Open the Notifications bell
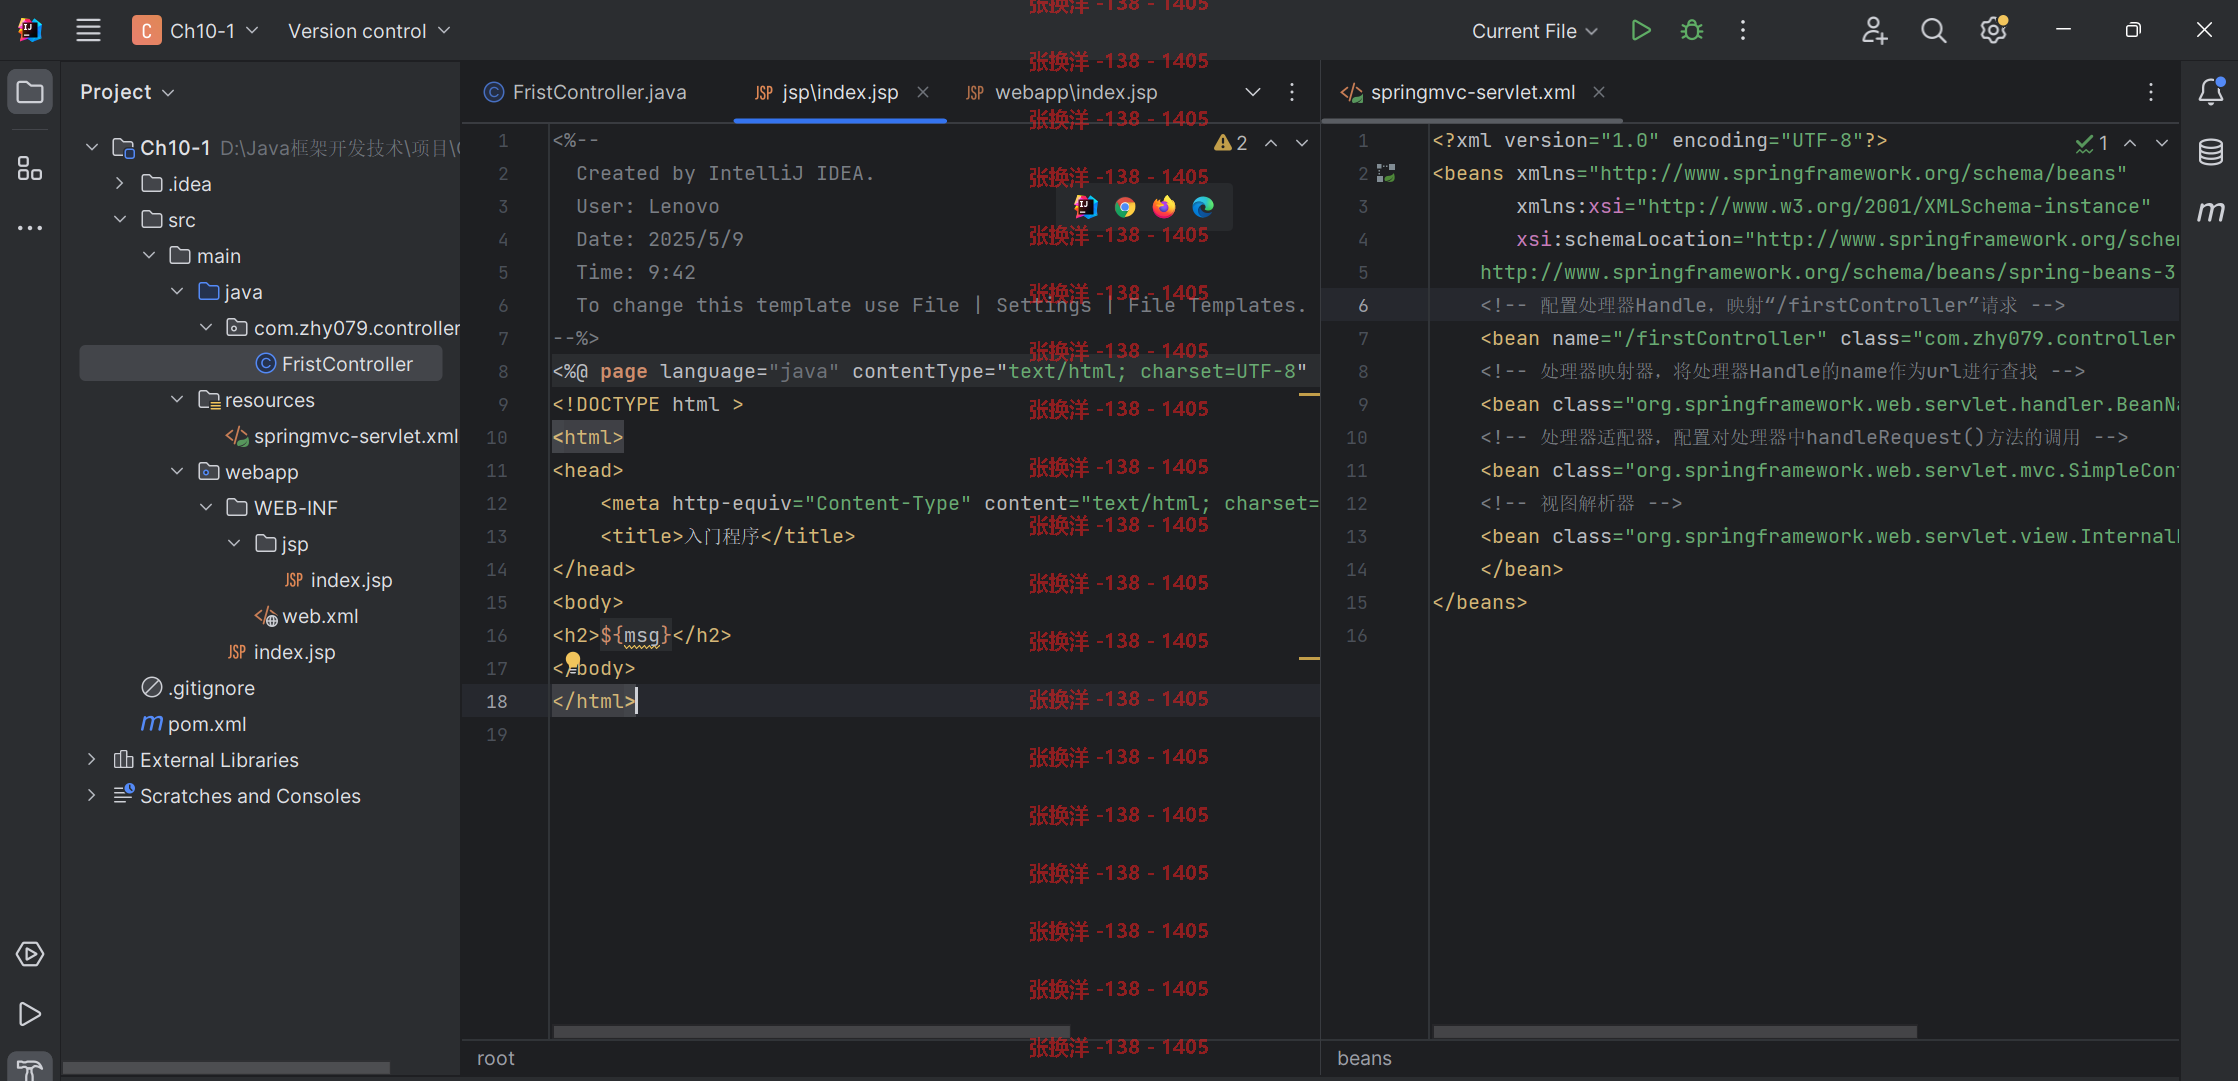The width and height of the screenshot is (2238, 1081). click(x=2211, y=92)
